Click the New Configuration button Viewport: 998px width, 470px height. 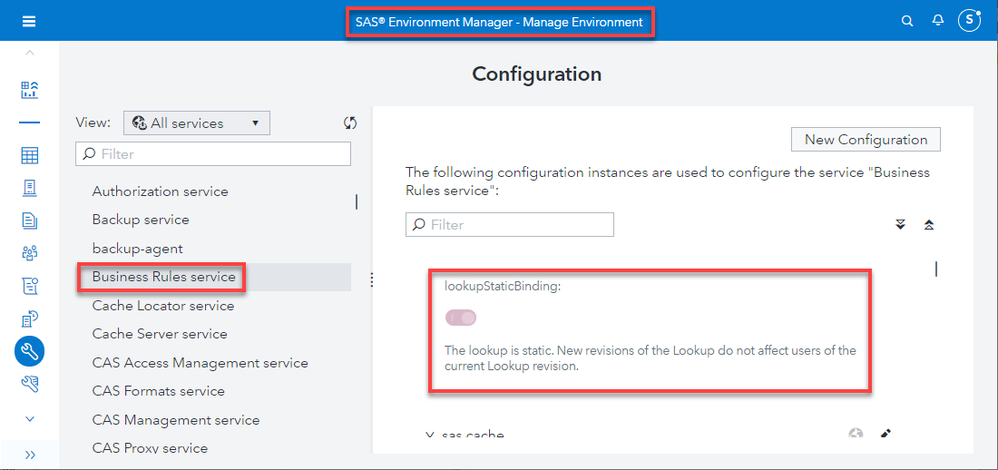(x=866, y=140)
